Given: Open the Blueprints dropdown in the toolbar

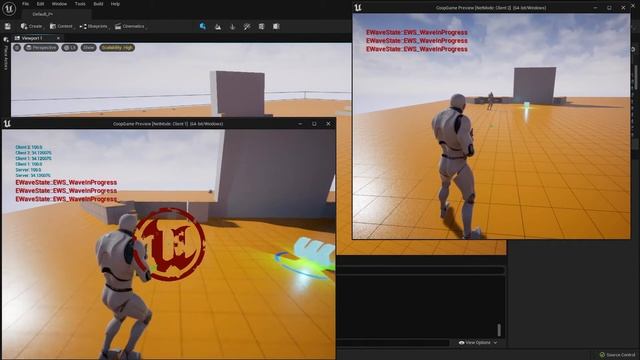Looking at the screenshot, I should pyautogui.click(x=94, y=26).
